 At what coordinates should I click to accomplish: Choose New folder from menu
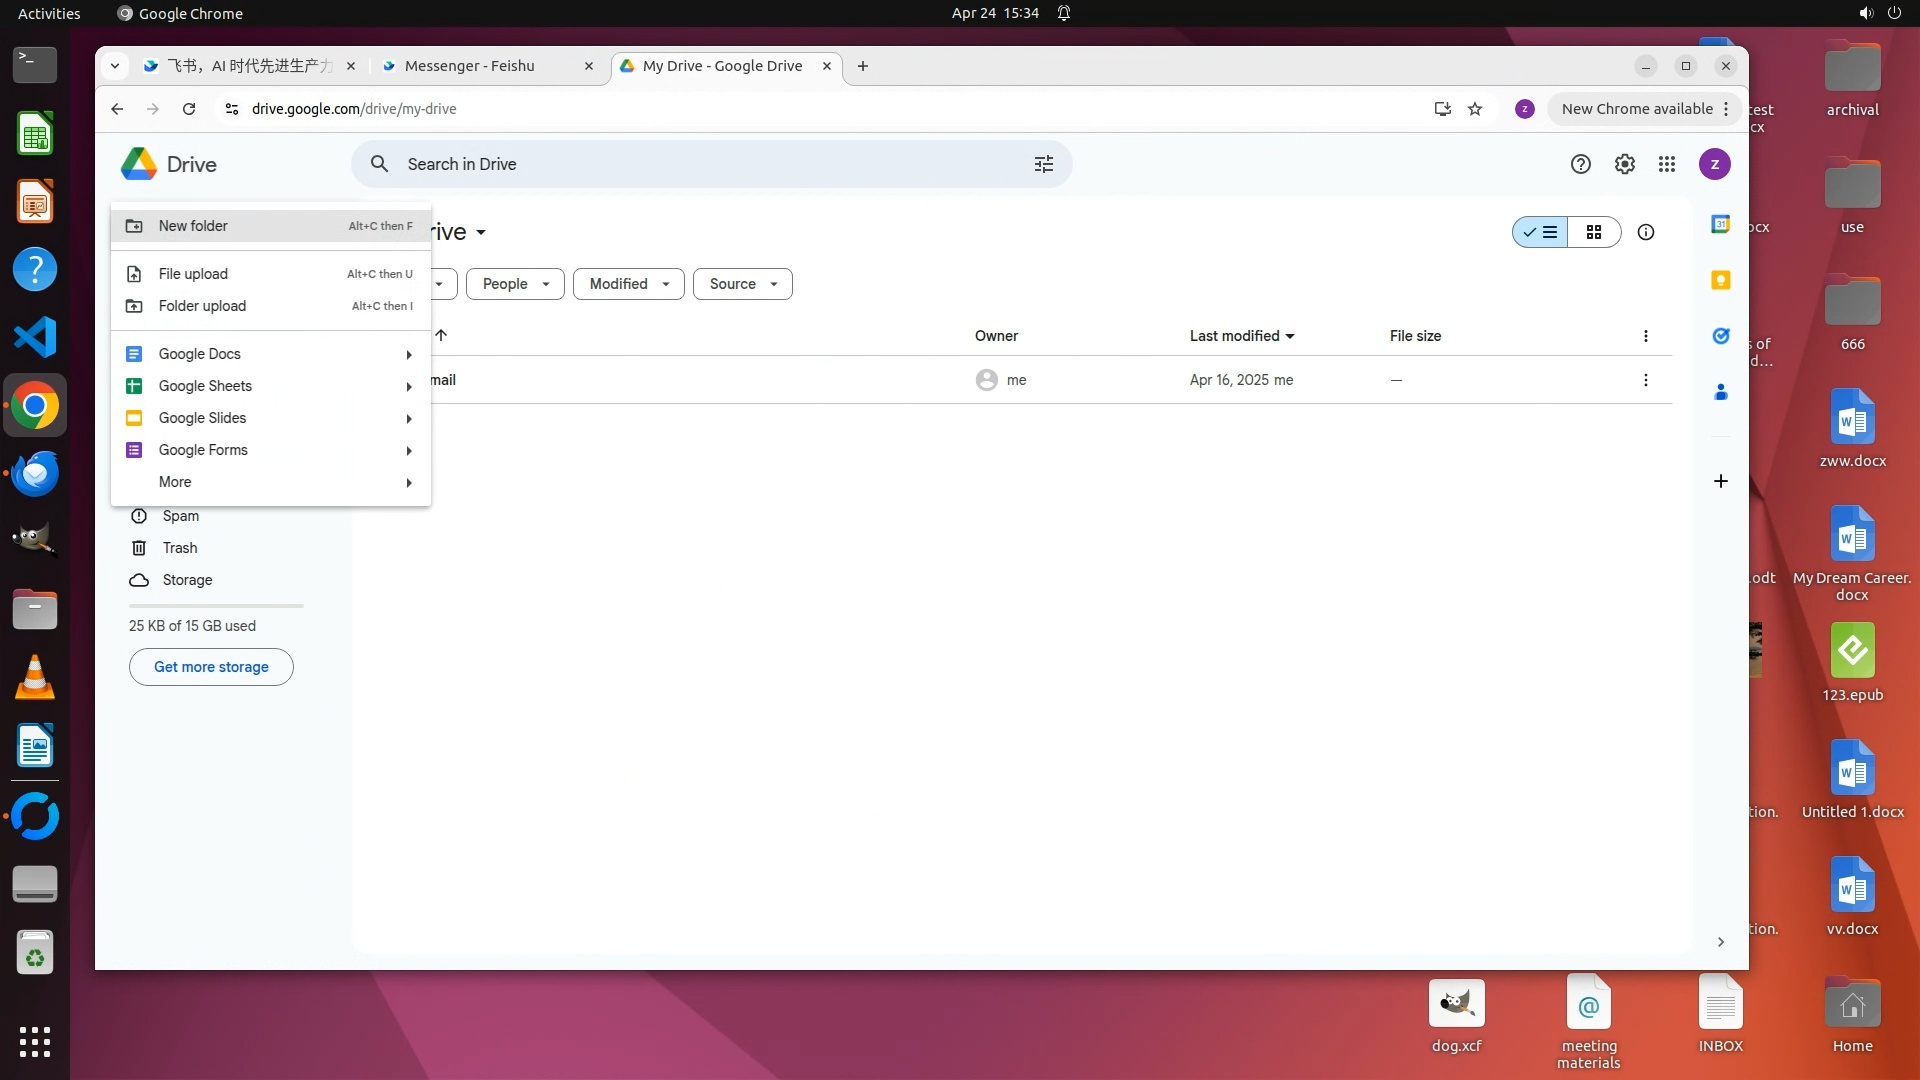(193, 226)
